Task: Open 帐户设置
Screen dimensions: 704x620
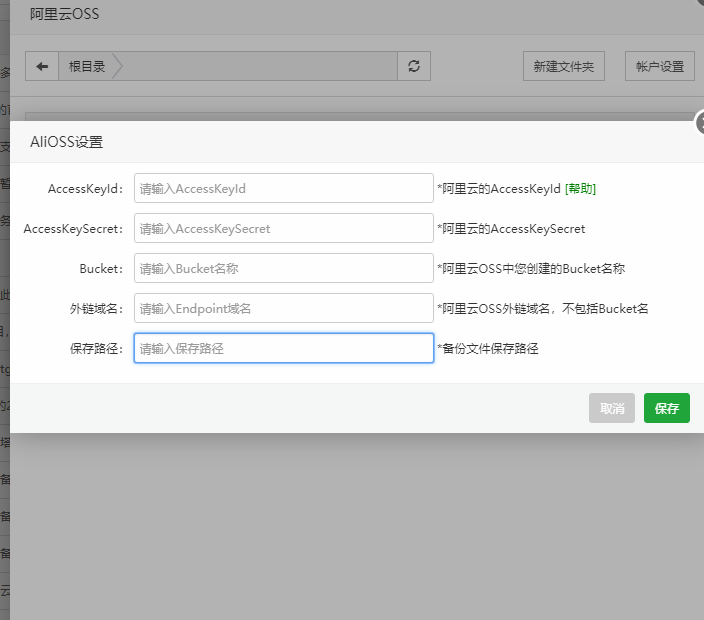Action: pyautogui.click(x=659, y=67)
